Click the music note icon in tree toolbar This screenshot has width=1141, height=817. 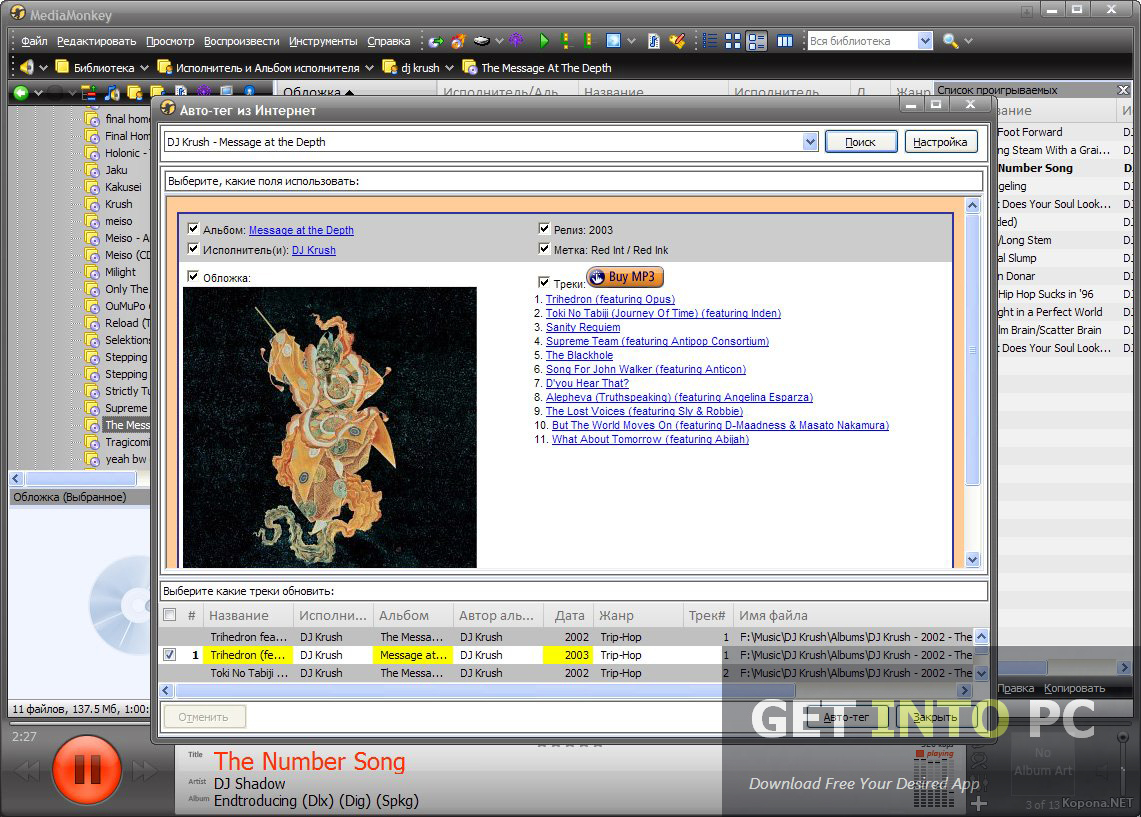(112, 92)
